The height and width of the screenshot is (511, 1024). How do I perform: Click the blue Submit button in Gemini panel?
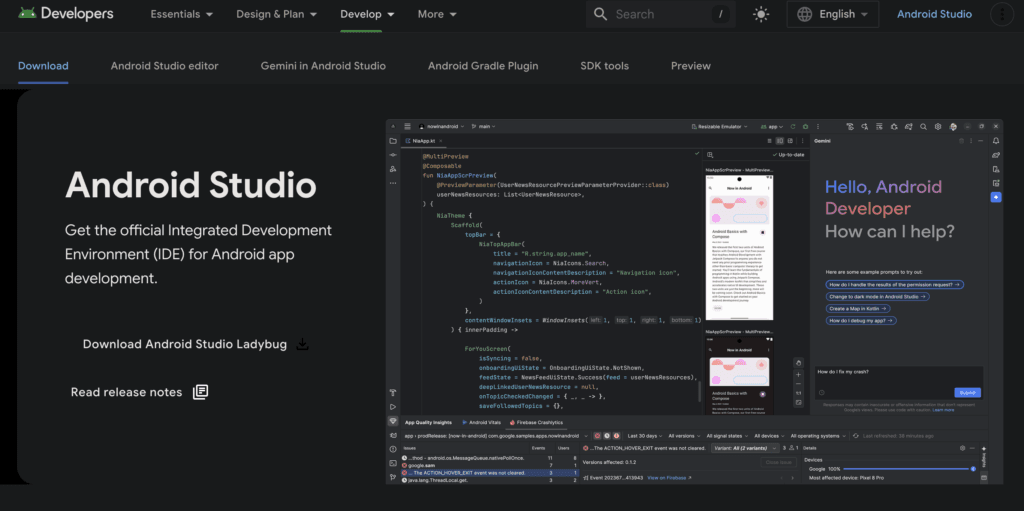point(967,393)
